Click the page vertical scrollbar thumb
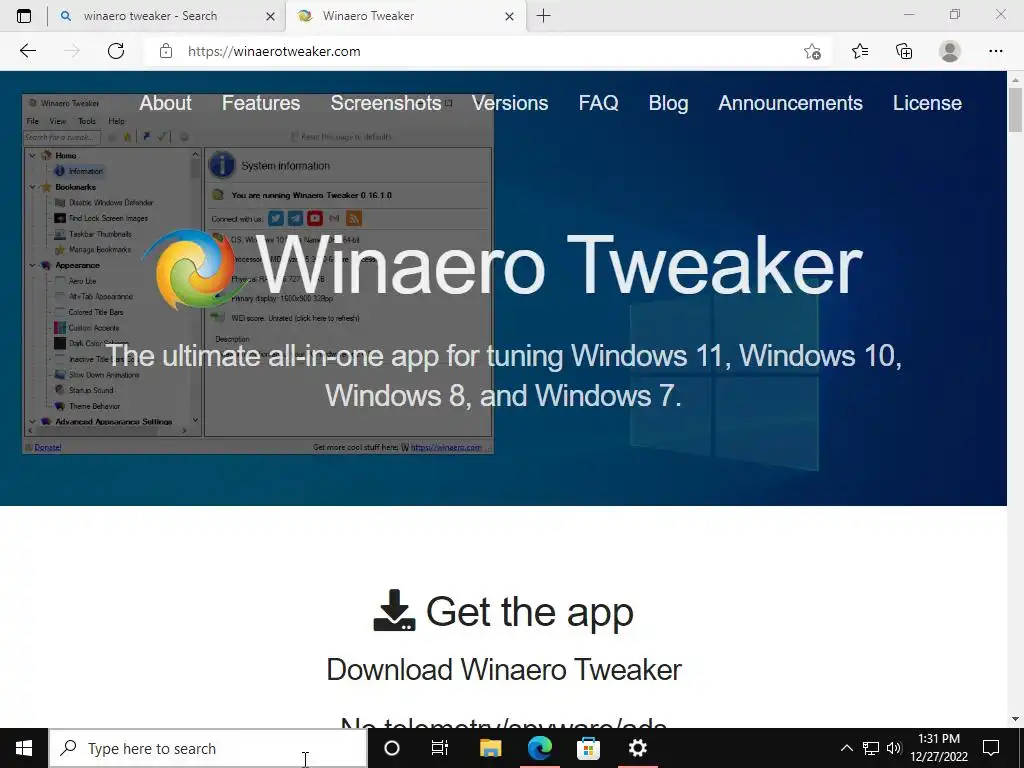This screenshot has height=768, width=1024. (x=1015, y=110)
